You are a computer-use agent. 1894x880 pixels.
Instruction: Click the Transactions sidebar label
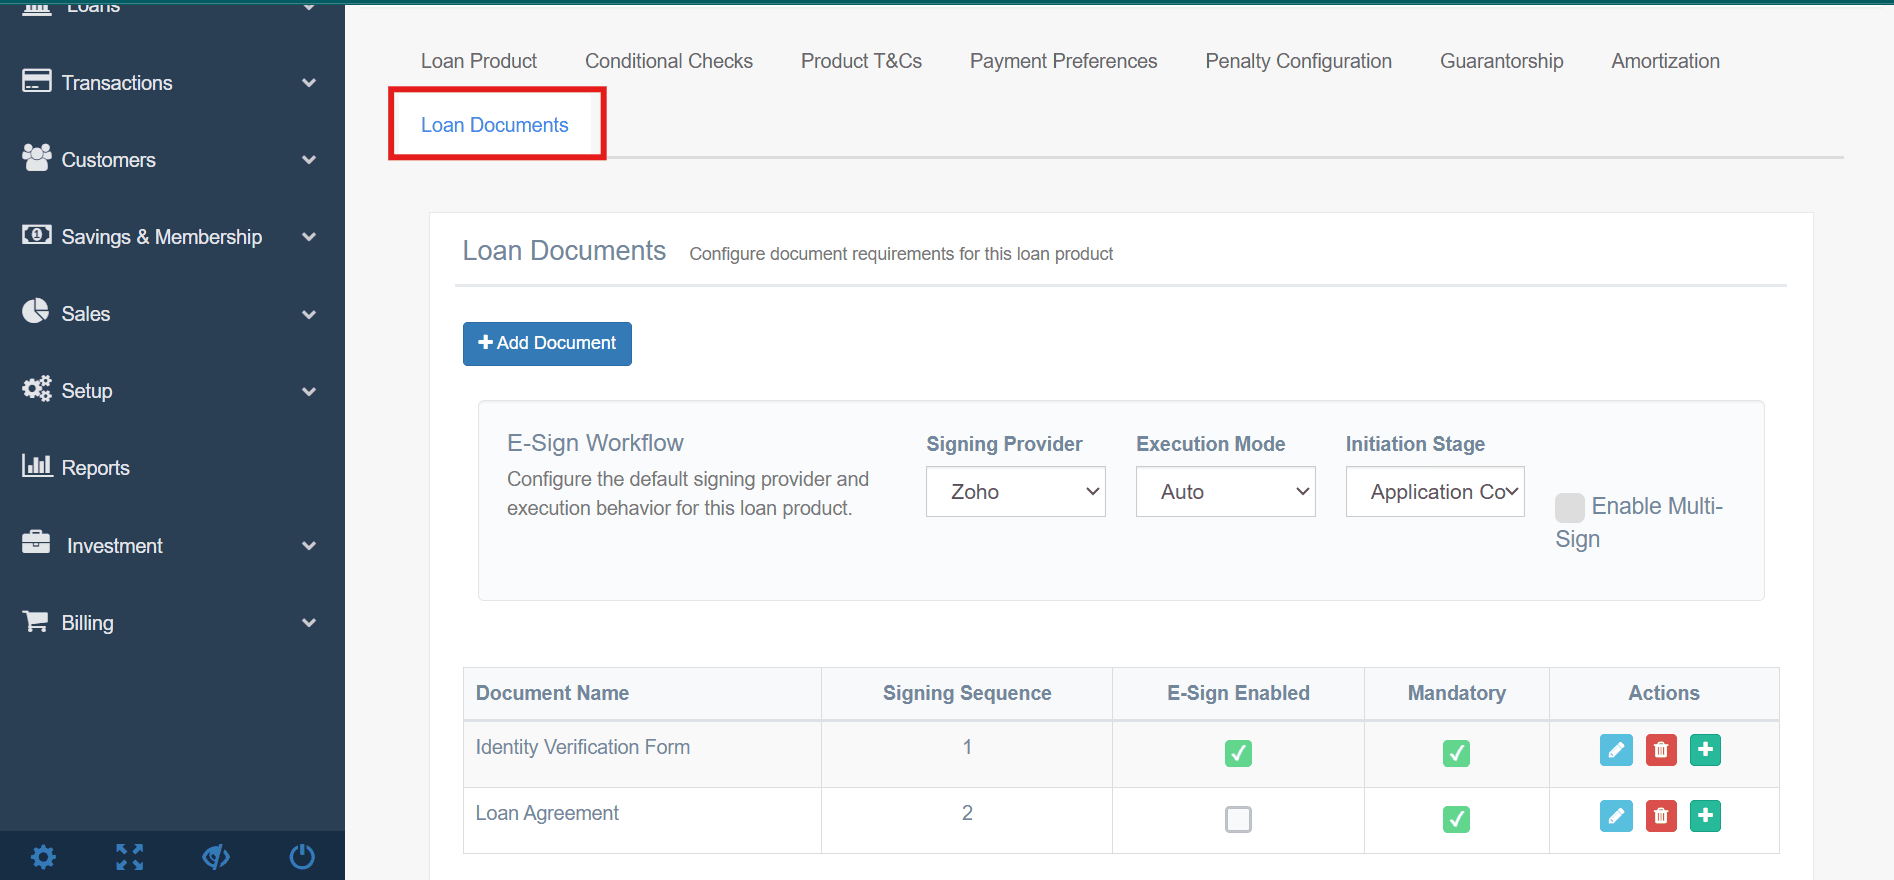point(117,83)
